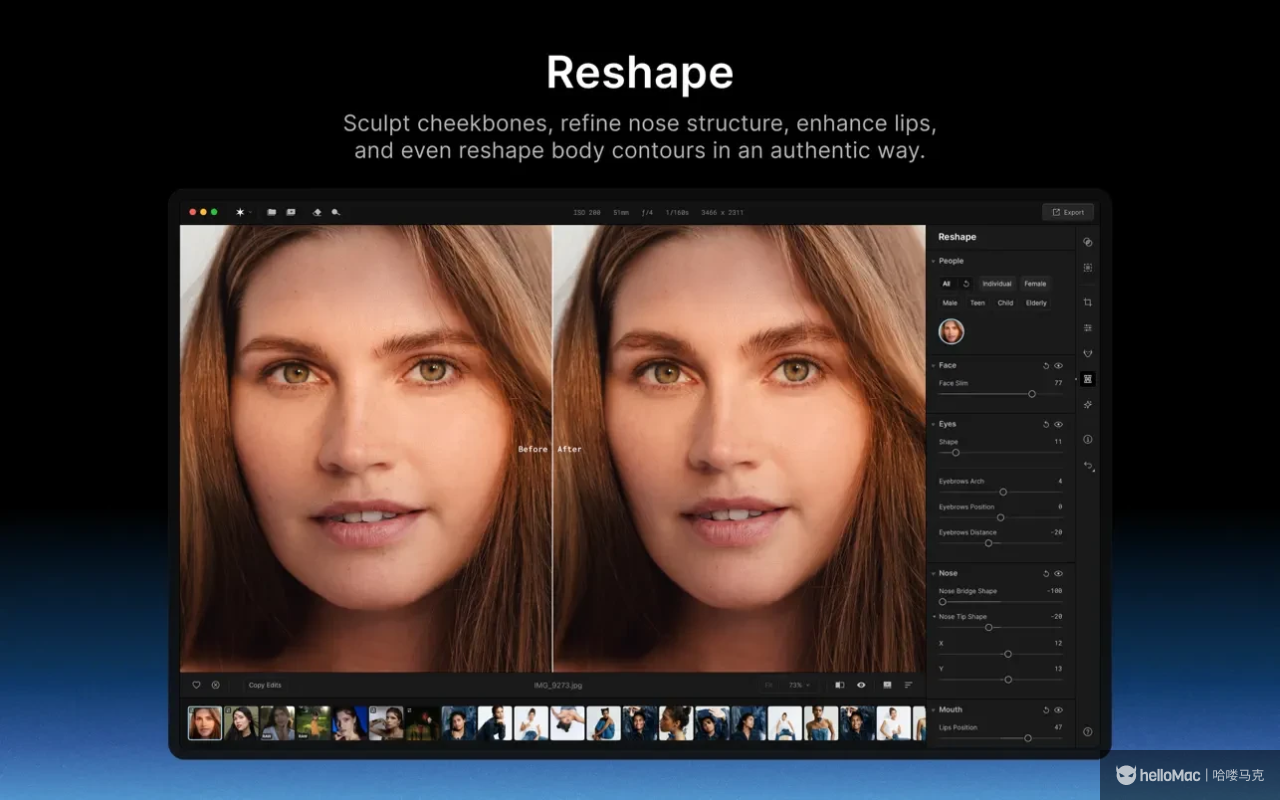Viewport: 1280px width, 800px height.
Task: Adjust the Eyebrows Distance slider
Action: tap(1000, 543)
